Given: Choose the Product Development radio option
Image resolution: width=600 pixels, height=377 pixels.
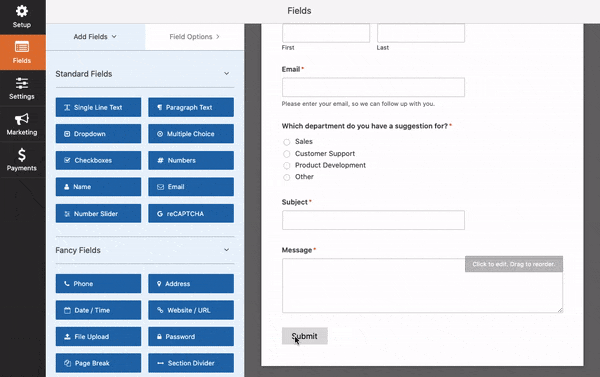Looking at the screenshot, I should (287, 165).
